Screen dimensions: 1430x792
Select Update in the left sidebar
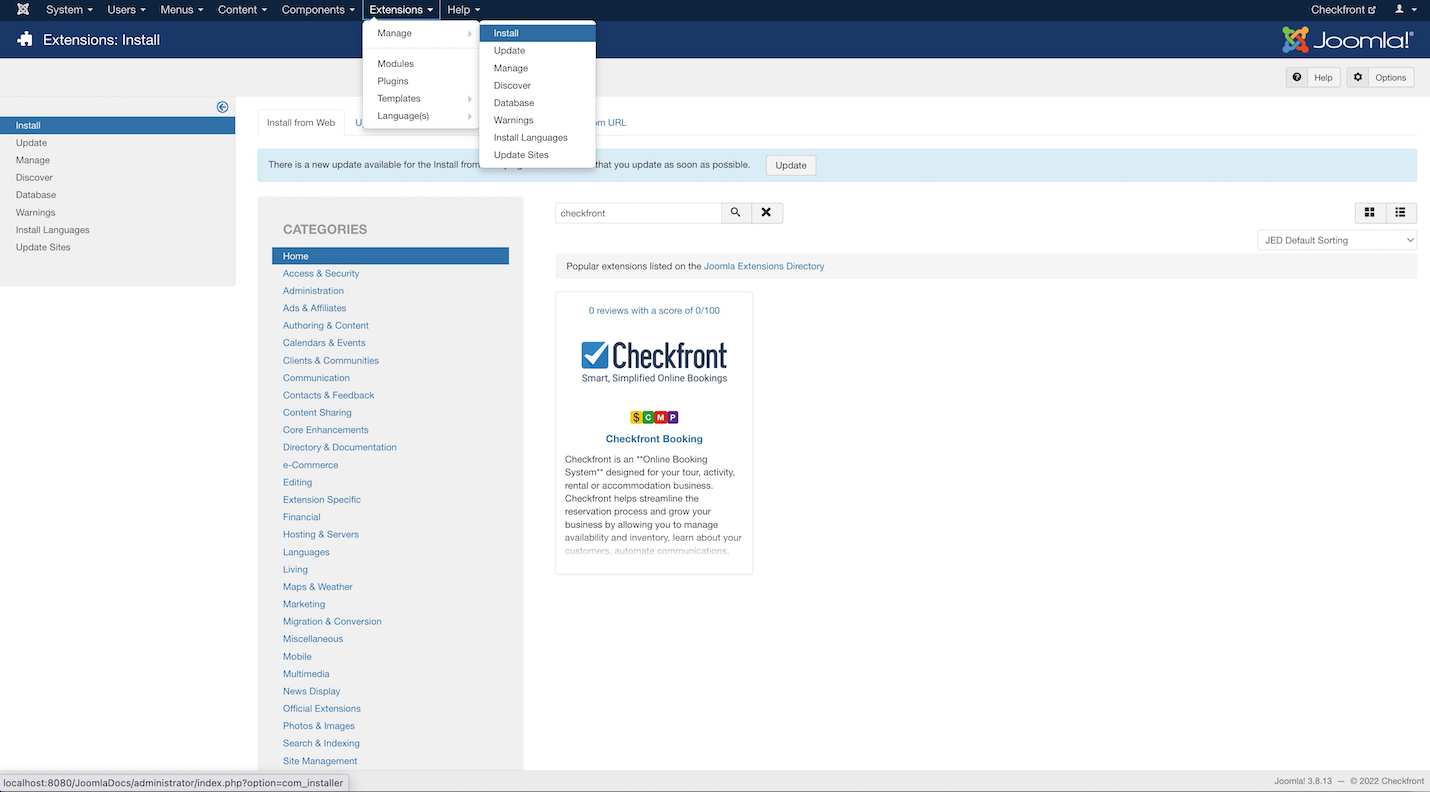(x=117, y=143)
